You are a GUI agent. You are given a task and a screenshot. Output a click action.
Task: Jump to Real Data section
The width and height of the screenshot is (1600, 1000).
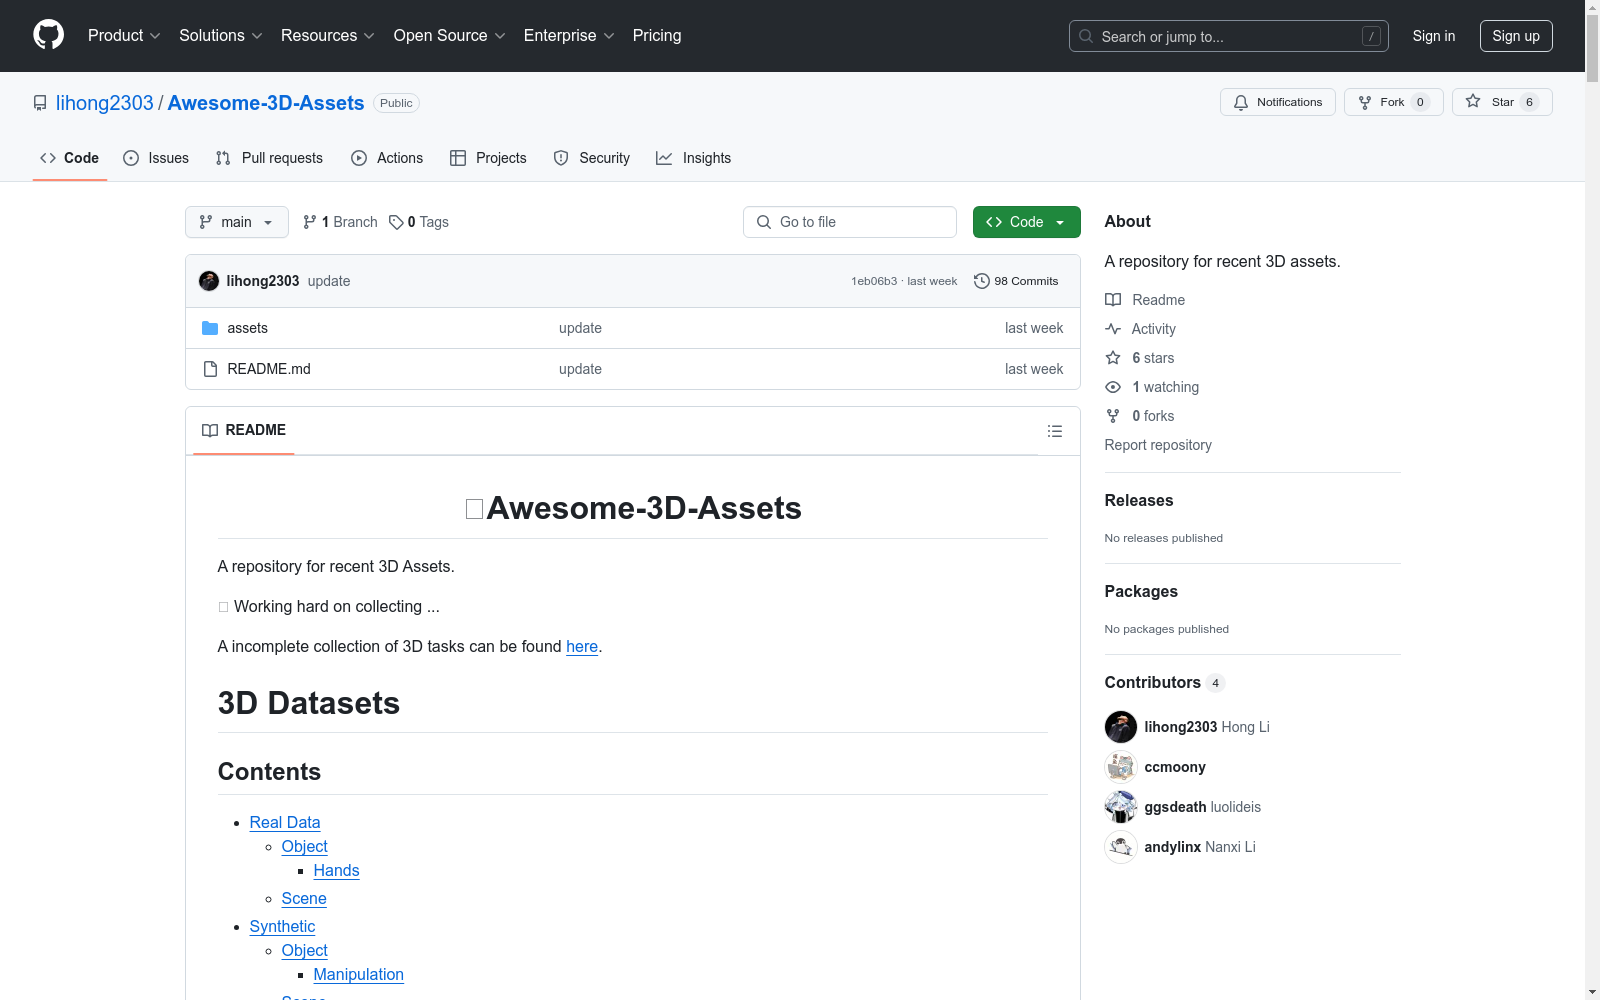[285, 822]
